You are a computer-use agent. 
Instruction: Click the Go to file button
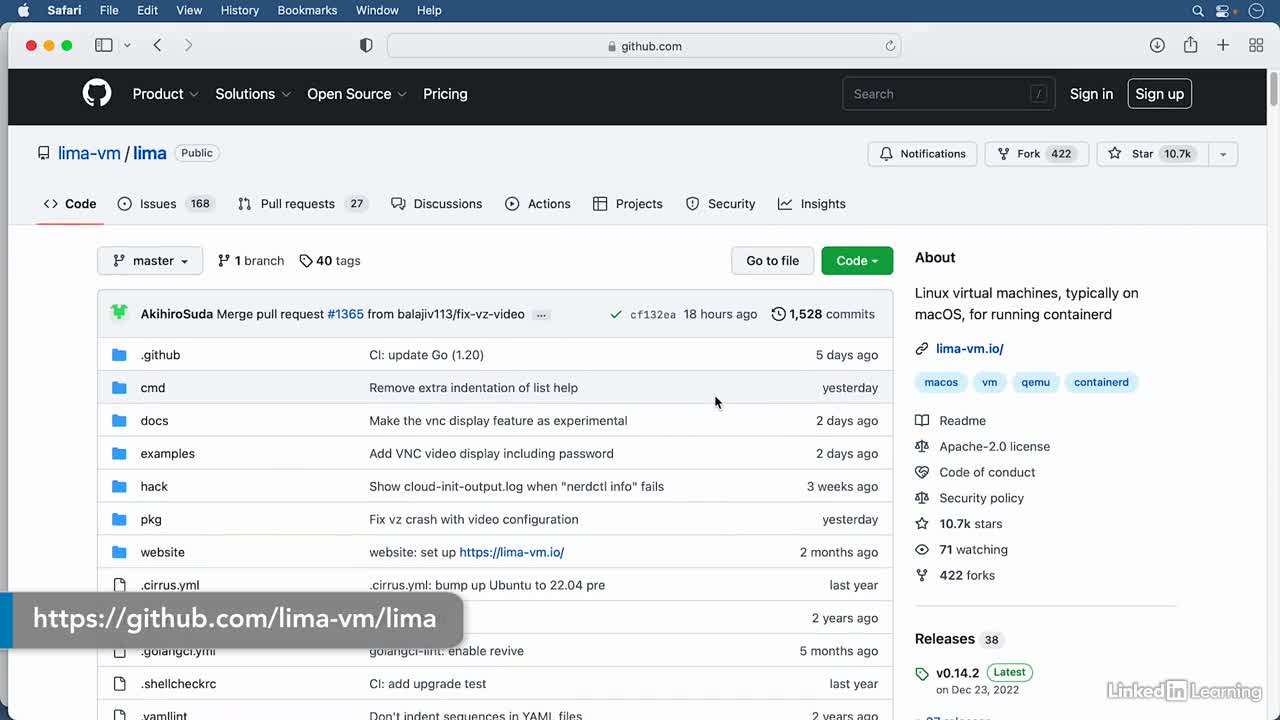(x=772, y=261)
